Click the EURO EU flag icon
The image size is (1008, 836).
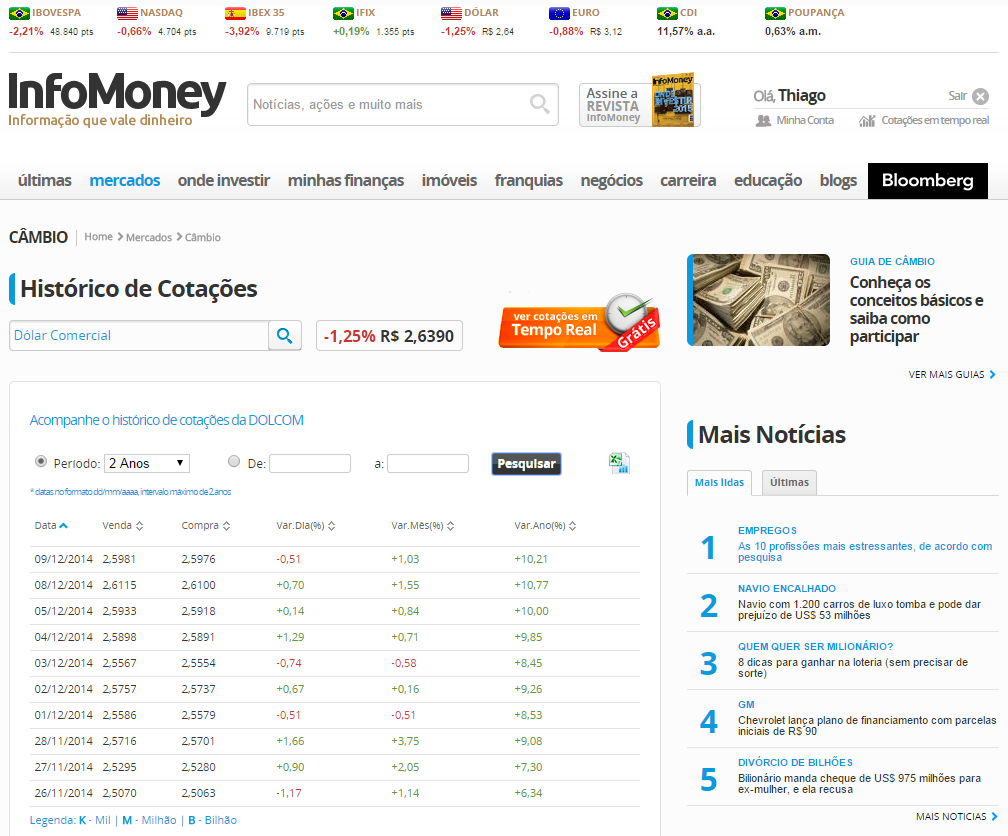coord(559,13)
